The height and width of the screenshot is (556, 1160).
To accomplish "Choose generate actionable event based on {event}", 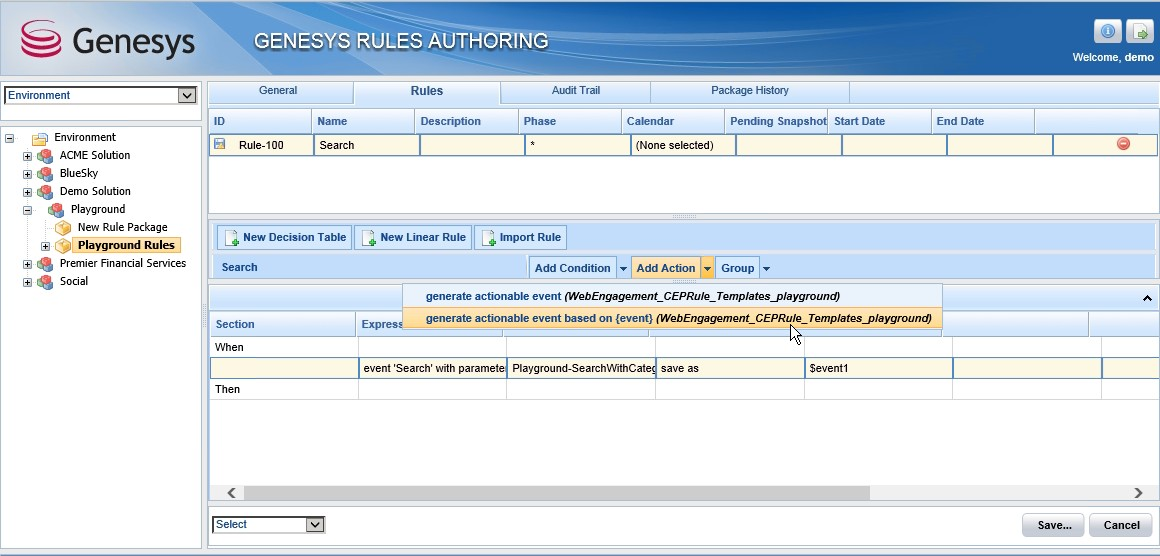I will click(672, 319).
